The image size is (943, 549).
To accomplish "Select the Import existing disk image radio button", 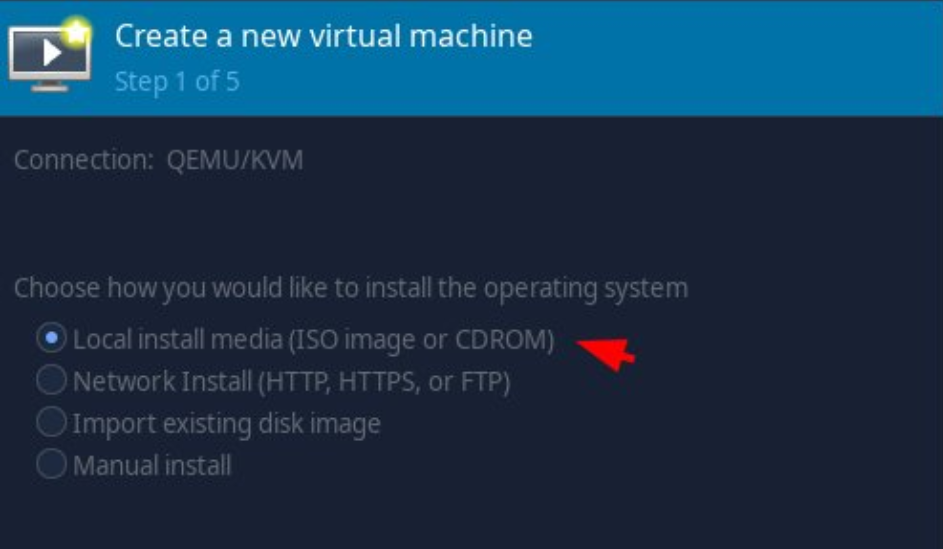I will pyautogui.click(x=51, y=422).
